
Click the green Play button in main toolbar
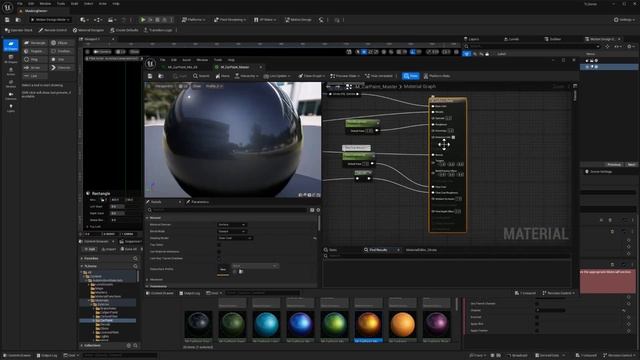[x=143, y=20]
